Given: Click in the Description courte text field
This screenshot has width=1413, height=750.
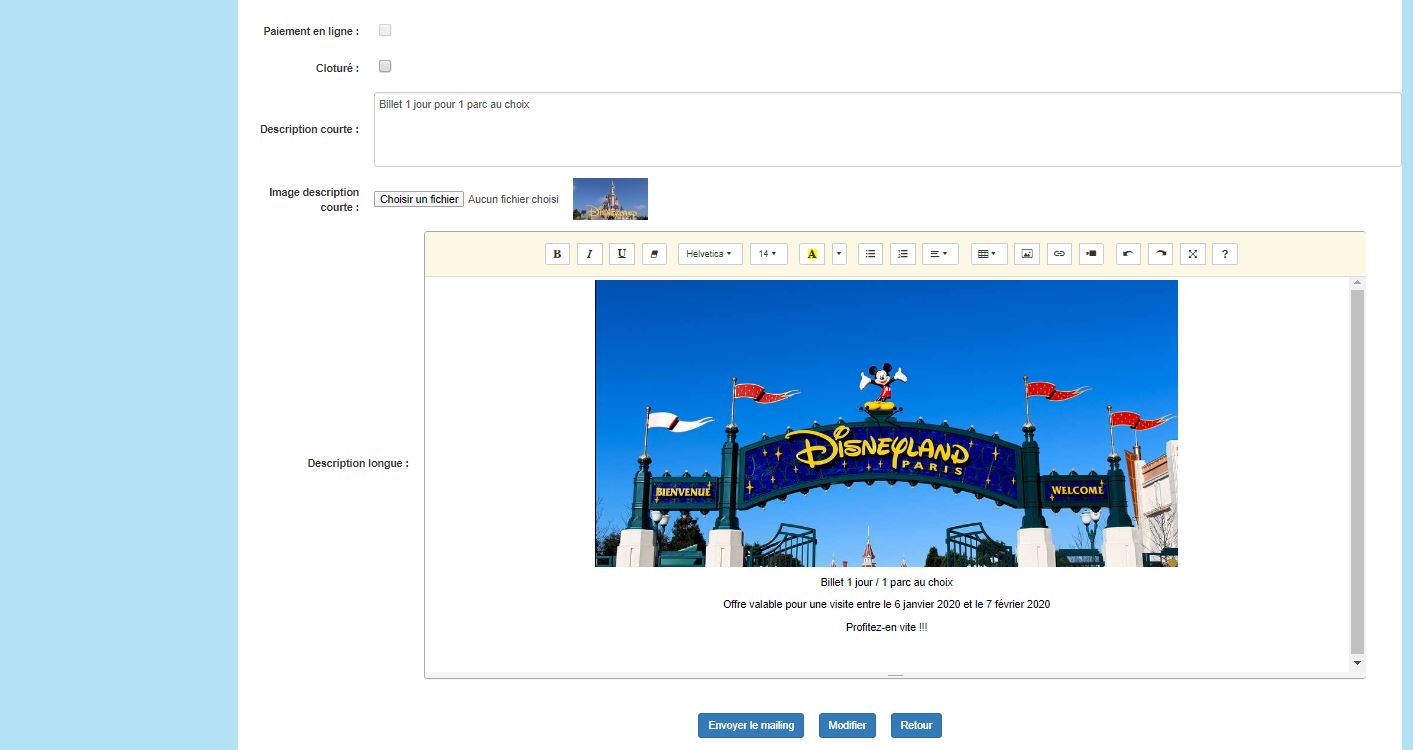Looking at the screenshot, I should (x=887, y=130).
